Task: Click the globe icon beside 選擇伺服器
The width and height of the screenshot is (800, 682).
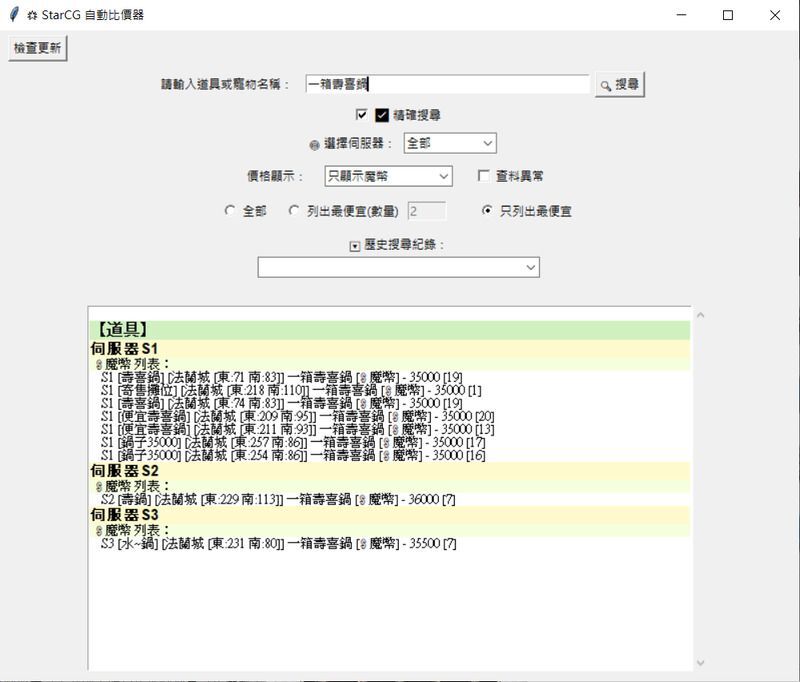Action: point(314,144)
